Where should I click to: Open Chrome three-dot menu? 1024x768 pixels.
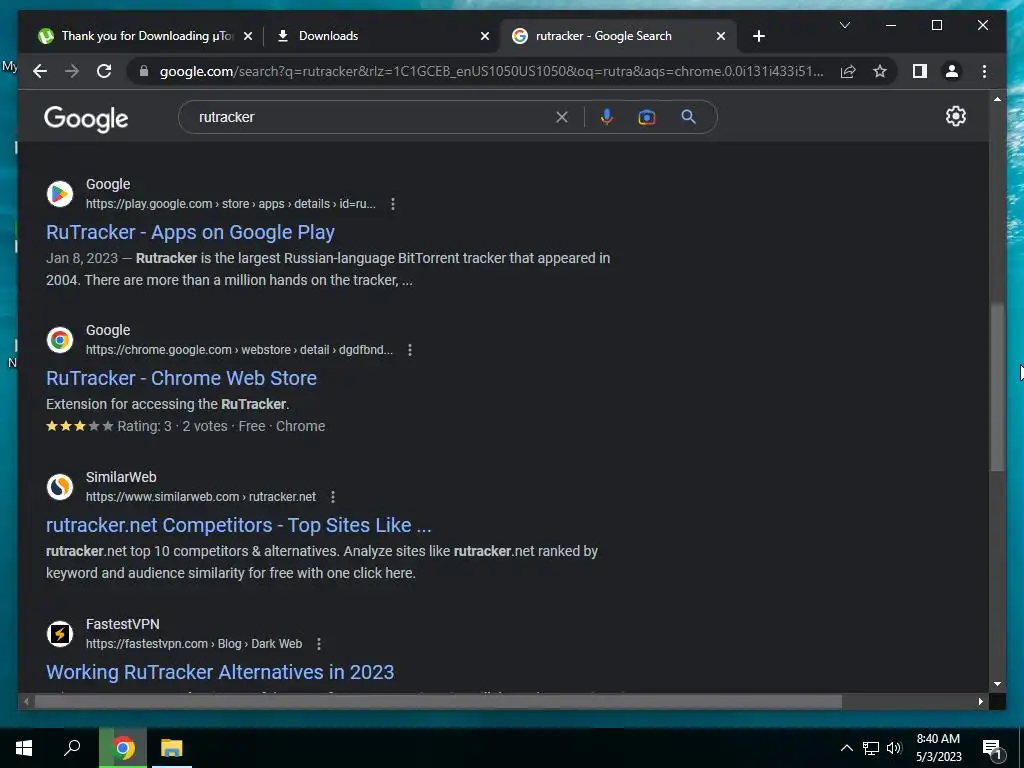tap(984, 71)
